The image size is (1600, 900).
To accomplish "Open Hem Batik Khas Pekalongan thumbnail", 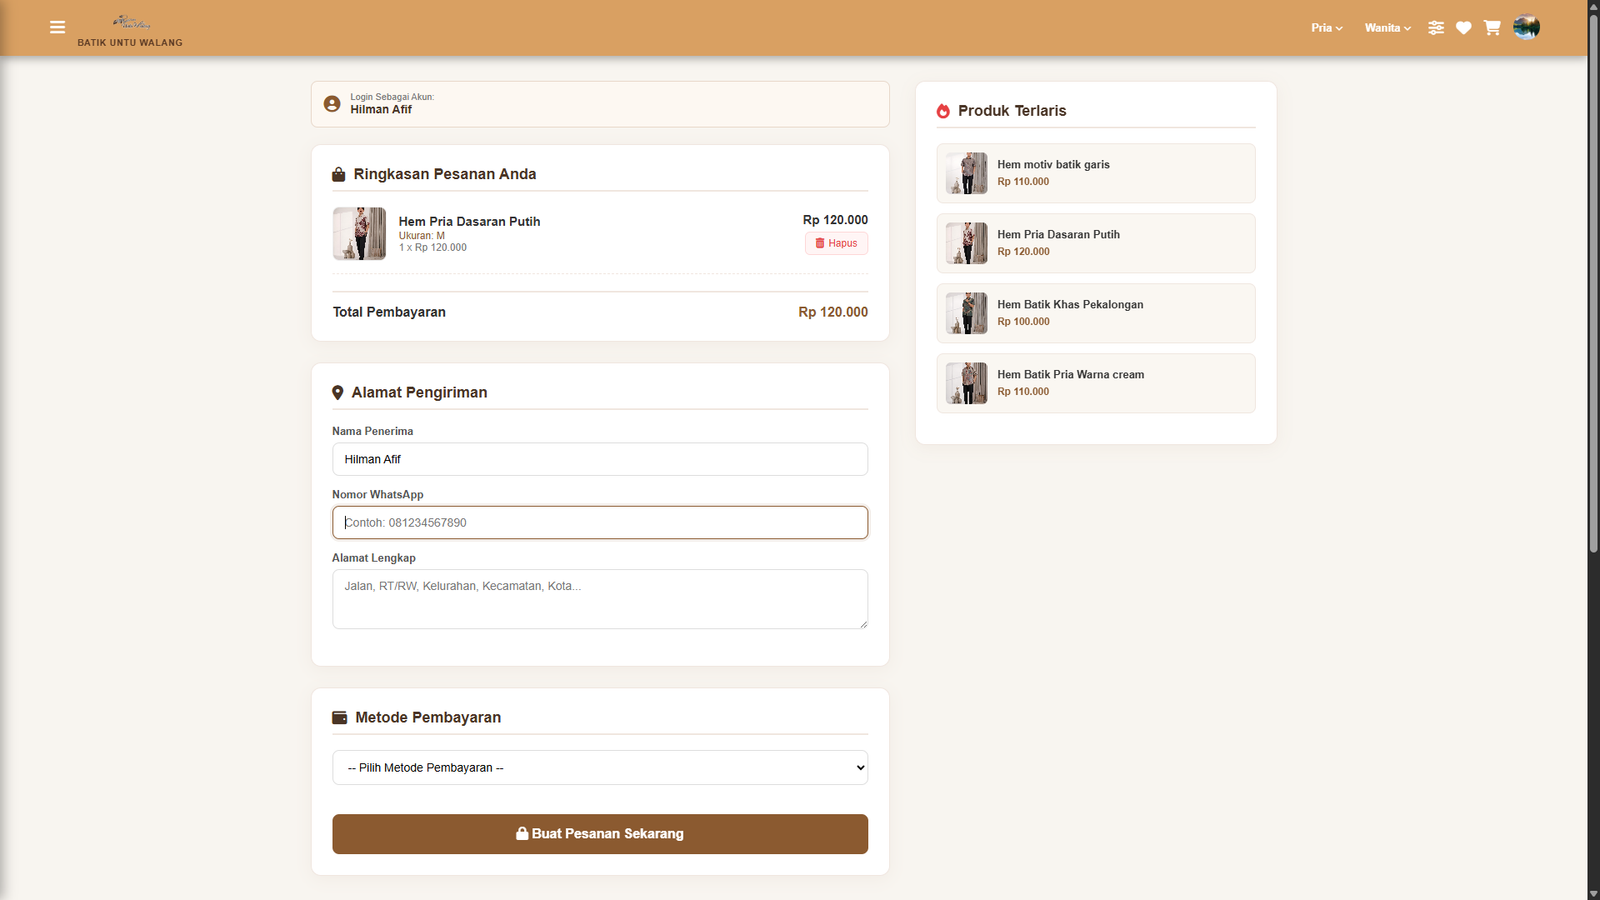I will pyautogui.click(x=967, y=313).
